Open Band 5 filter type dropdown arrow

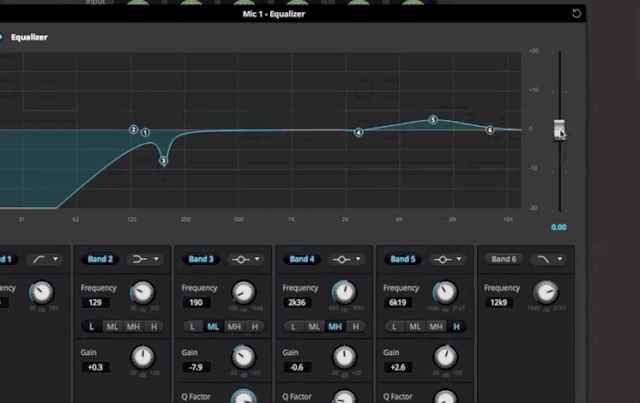[459, 259]
